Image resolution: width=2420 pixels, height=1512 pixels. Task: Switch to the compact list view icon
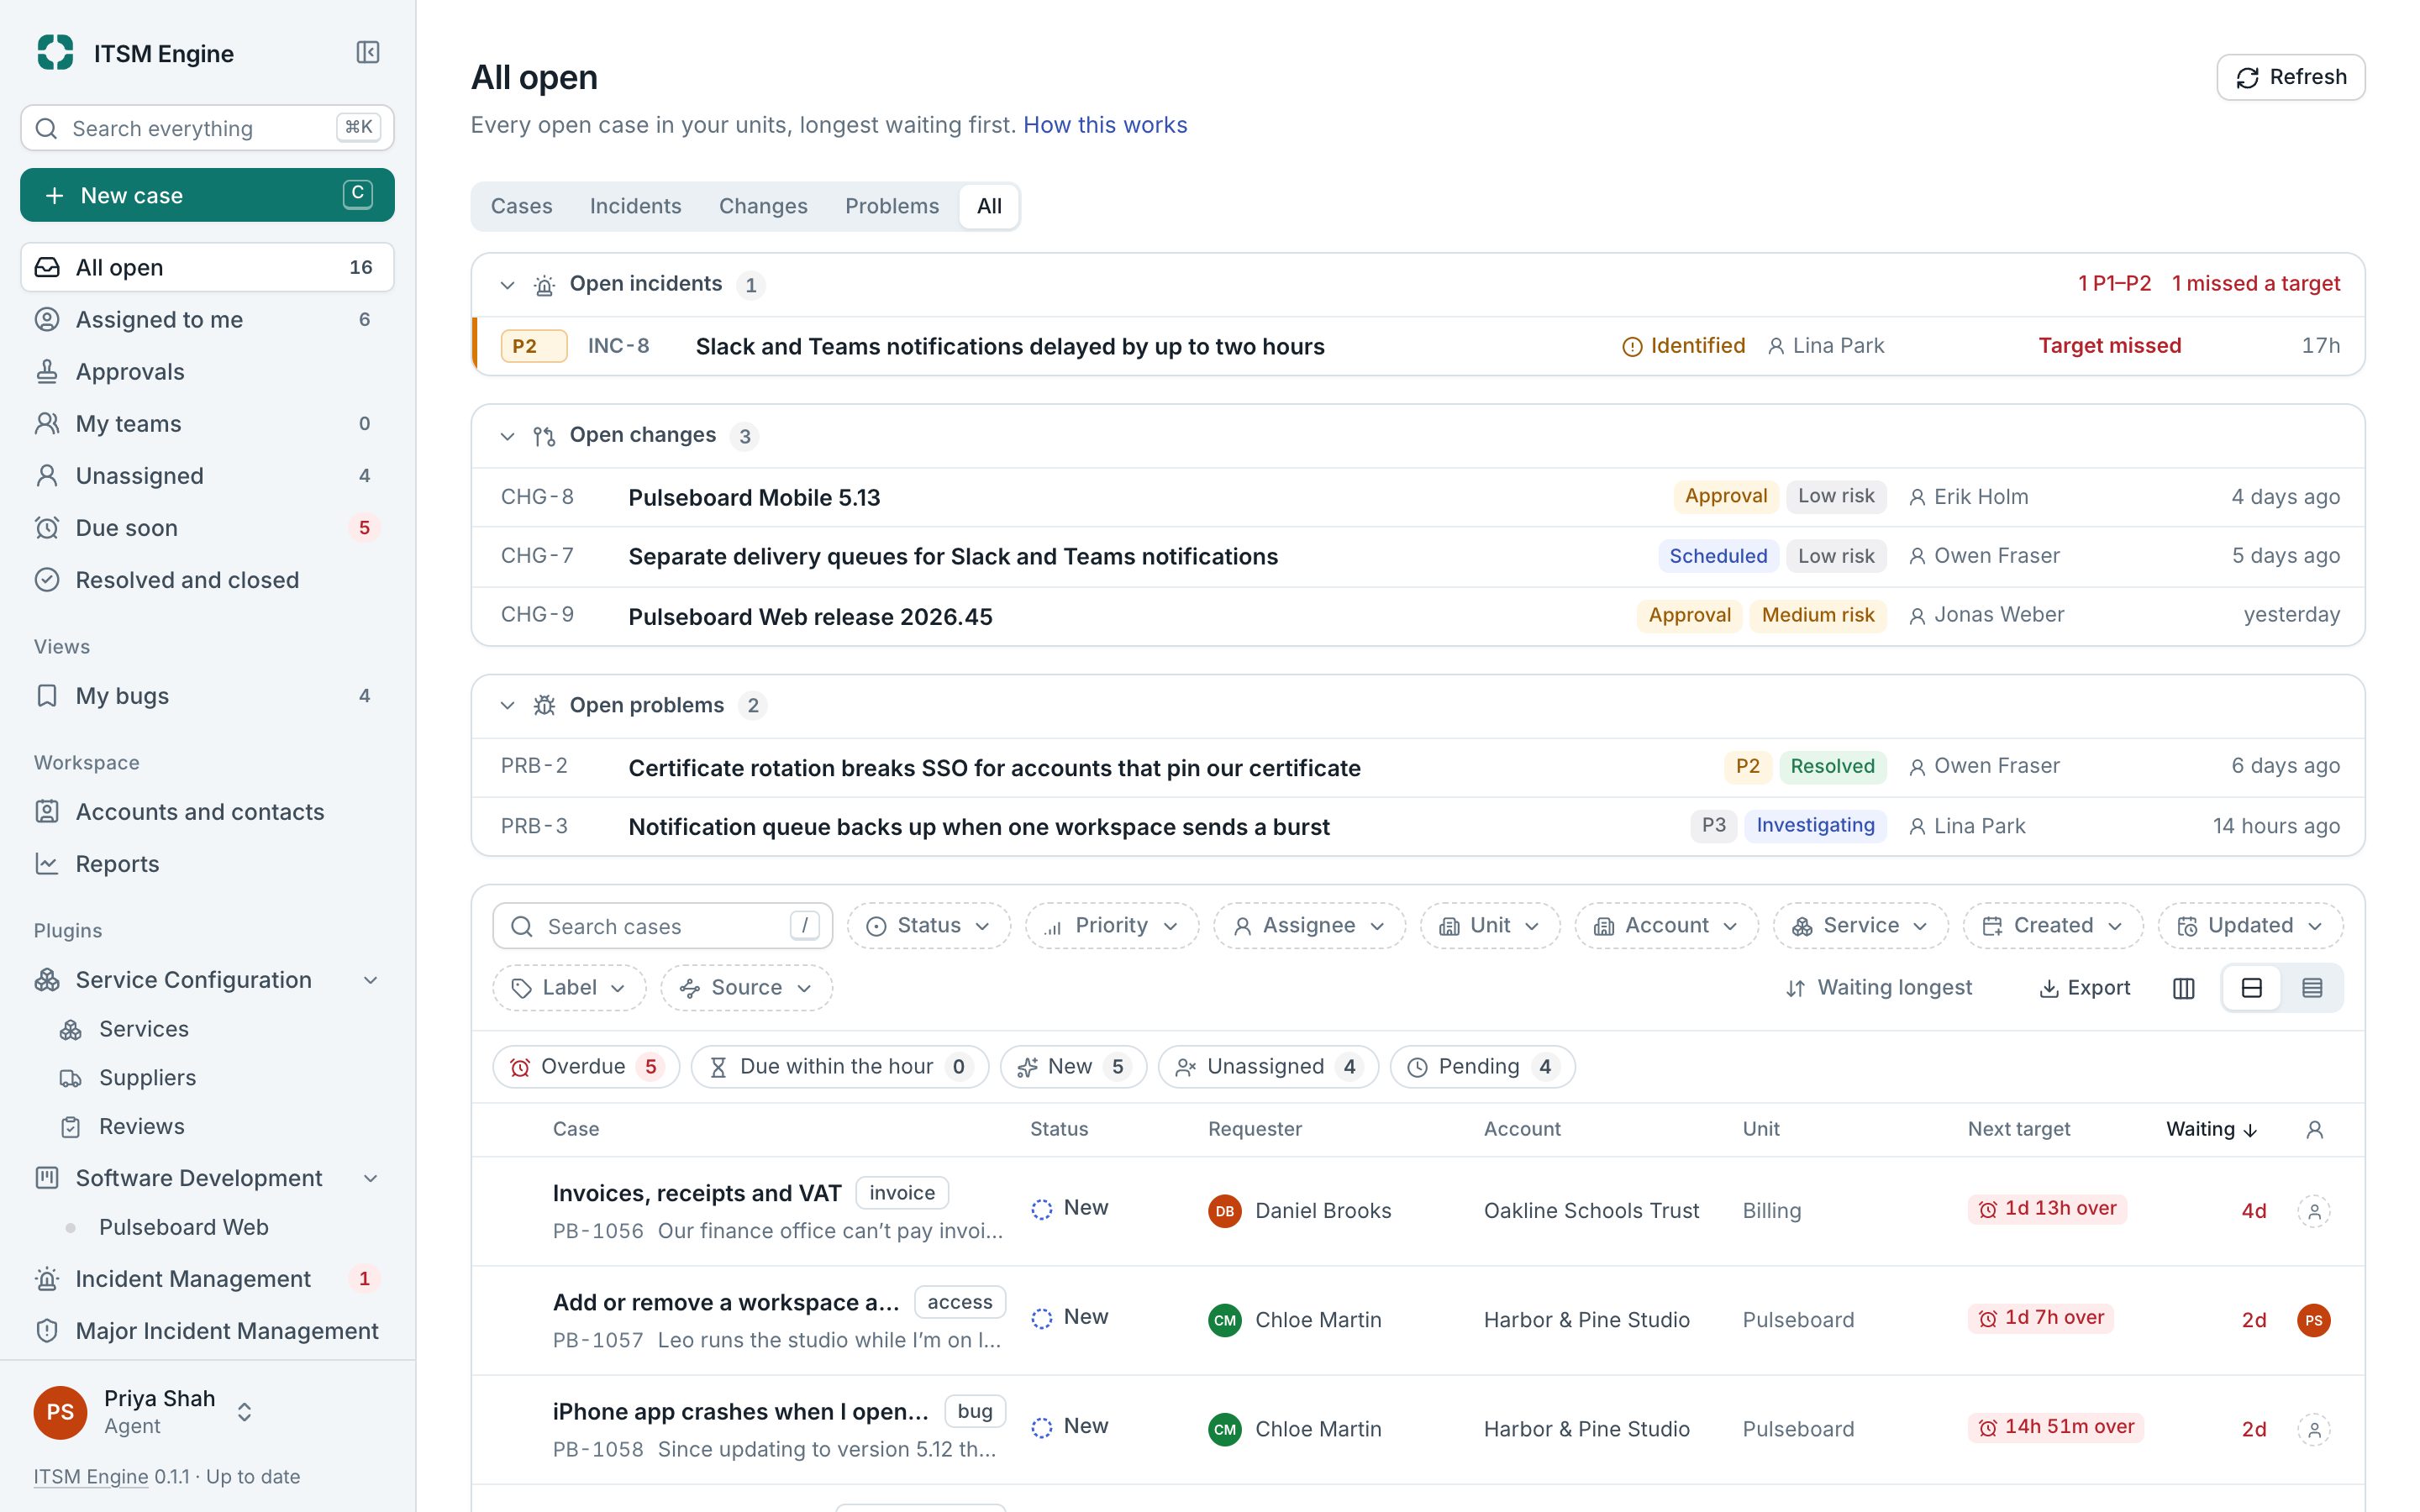[x=2311, y=988]
